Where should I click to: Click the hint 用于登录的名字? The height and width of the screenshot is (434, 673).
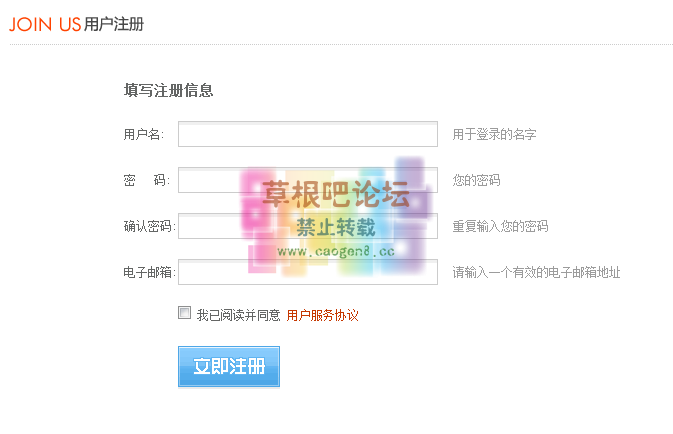(494, 134)
